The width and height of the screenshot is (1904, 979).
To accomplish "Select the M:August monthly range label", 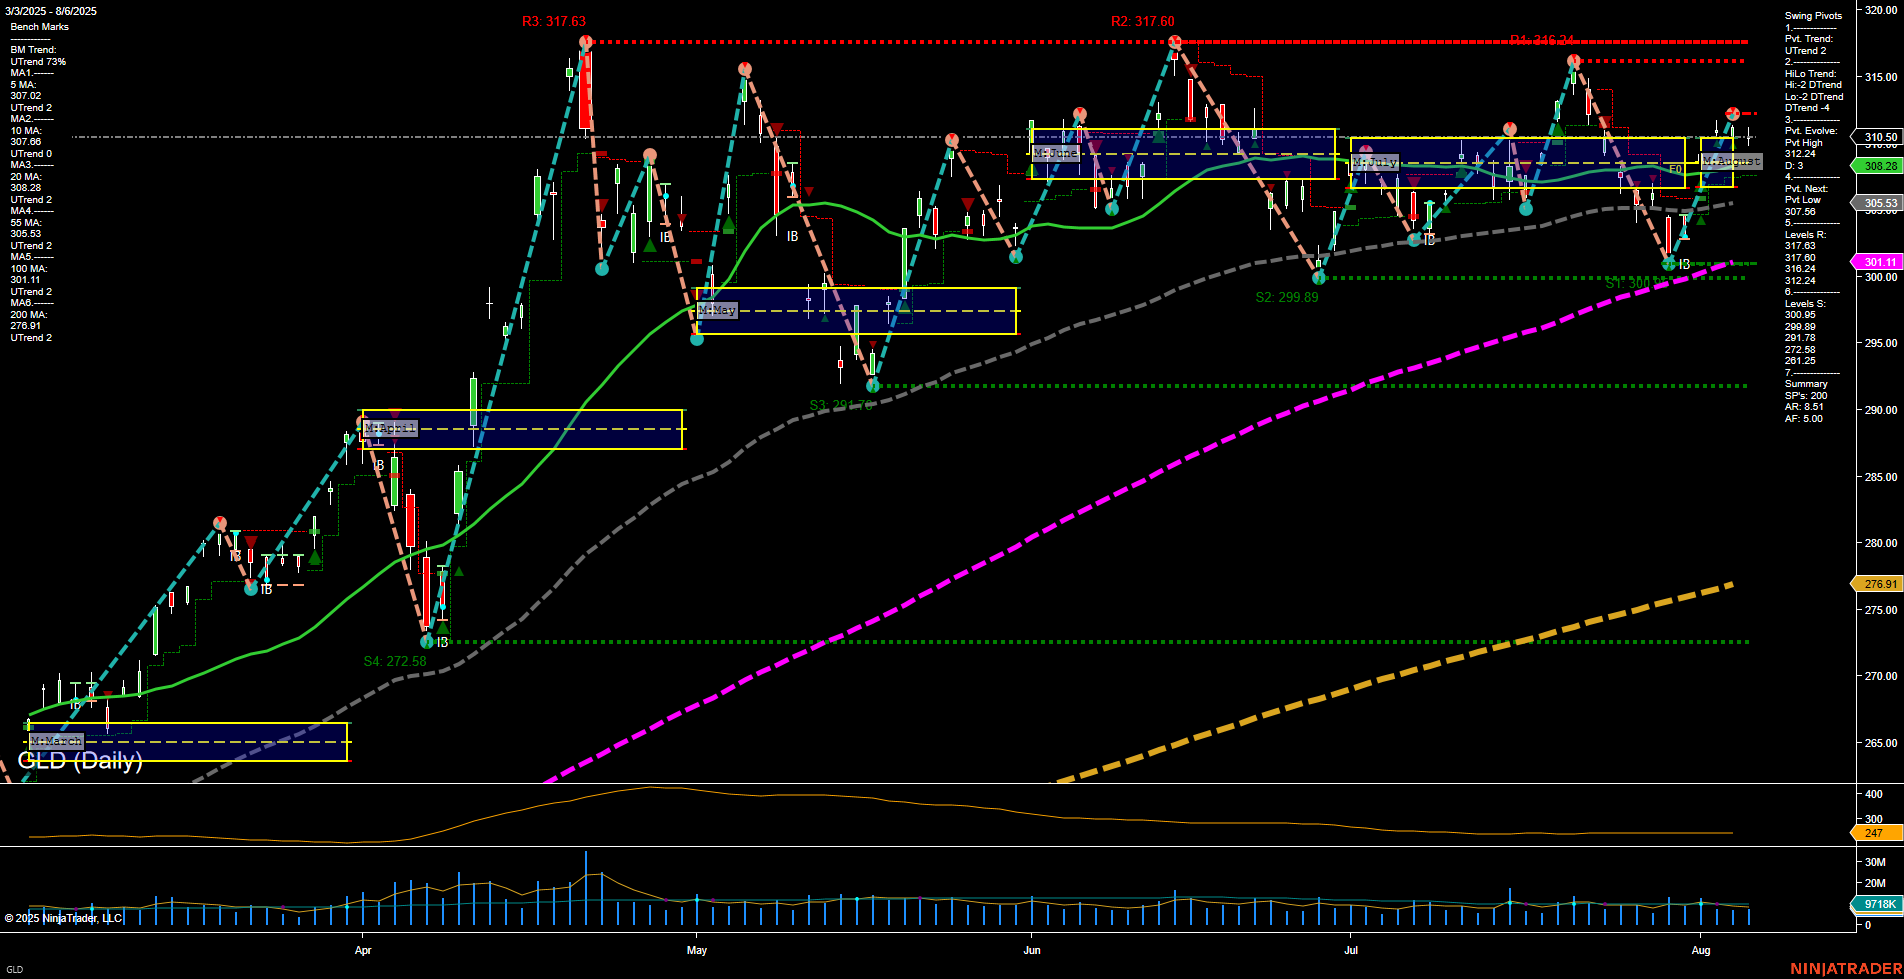I will [1732, 161].
